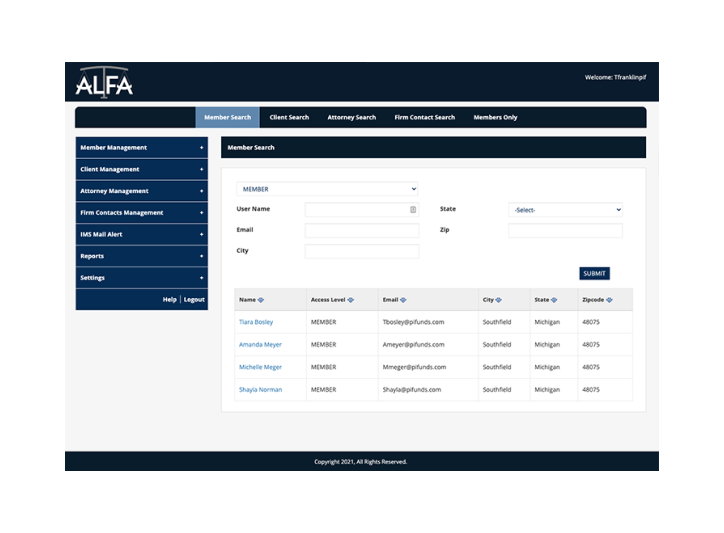Click the SUBMIT button

(594, 273)
